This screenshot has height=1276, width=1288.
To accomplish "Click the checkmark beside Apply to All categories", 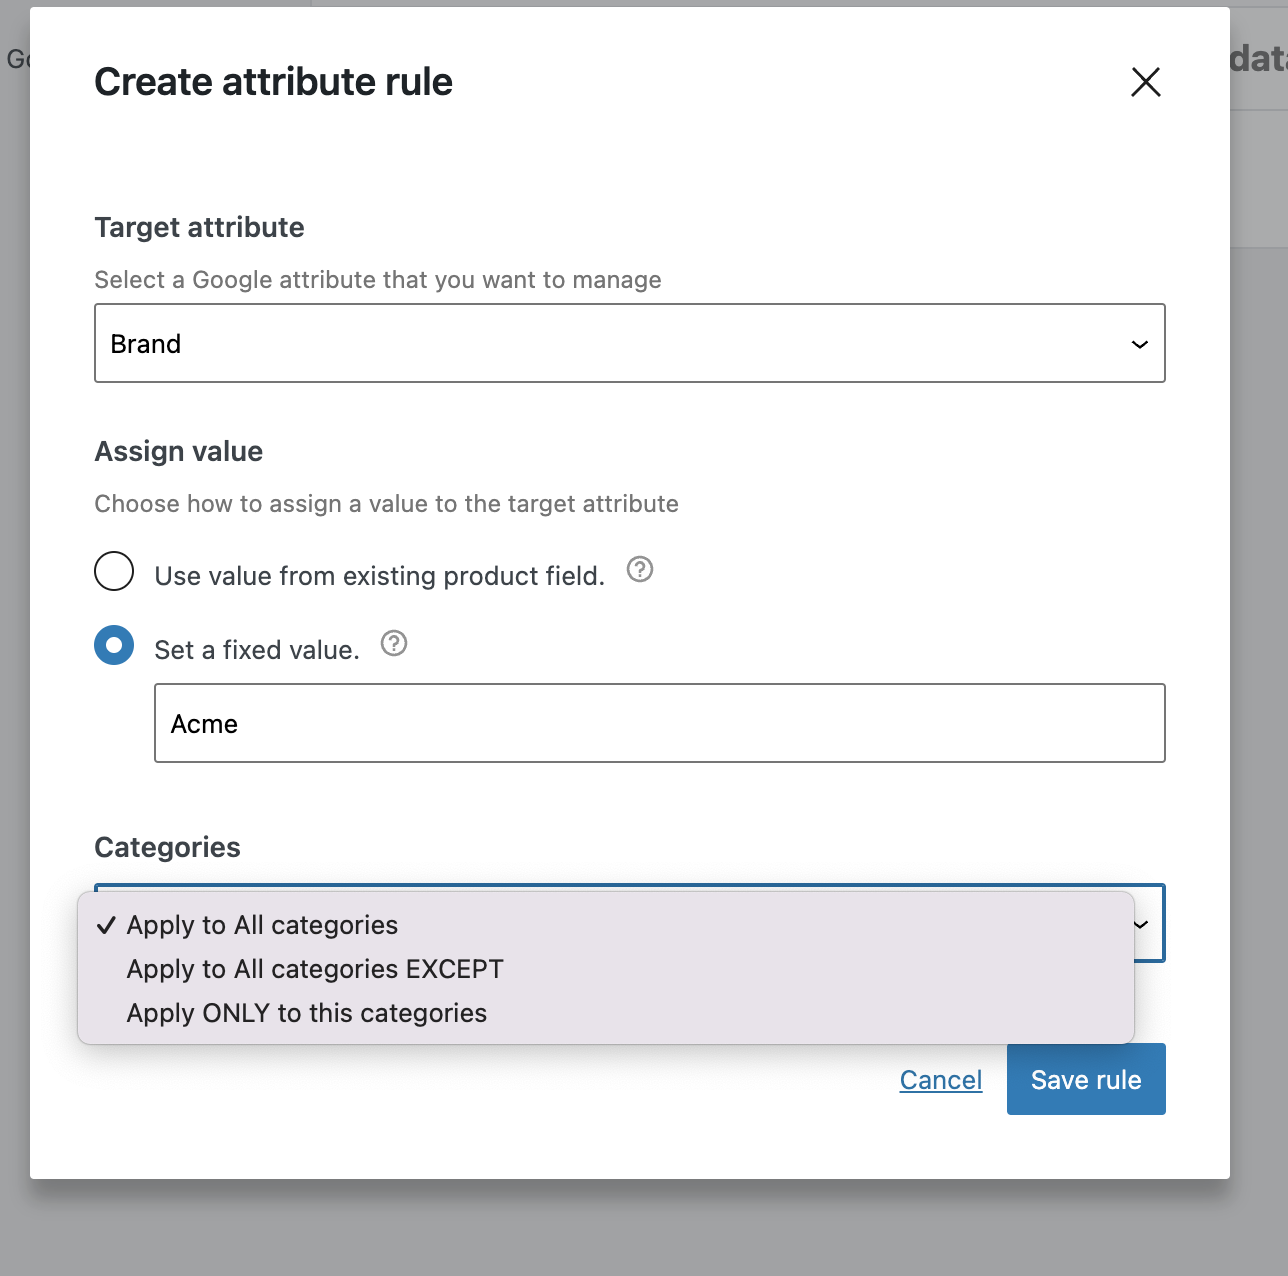I will 106,925.
